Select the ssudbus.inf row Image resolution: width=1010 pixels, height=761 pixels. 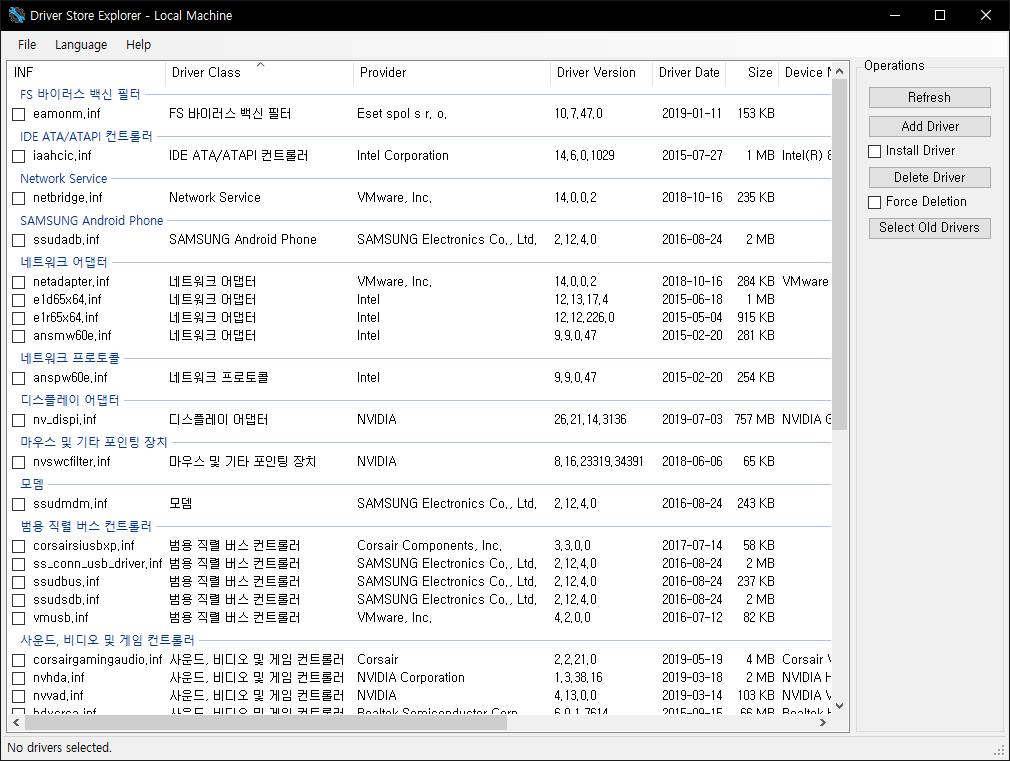[421, 582]
